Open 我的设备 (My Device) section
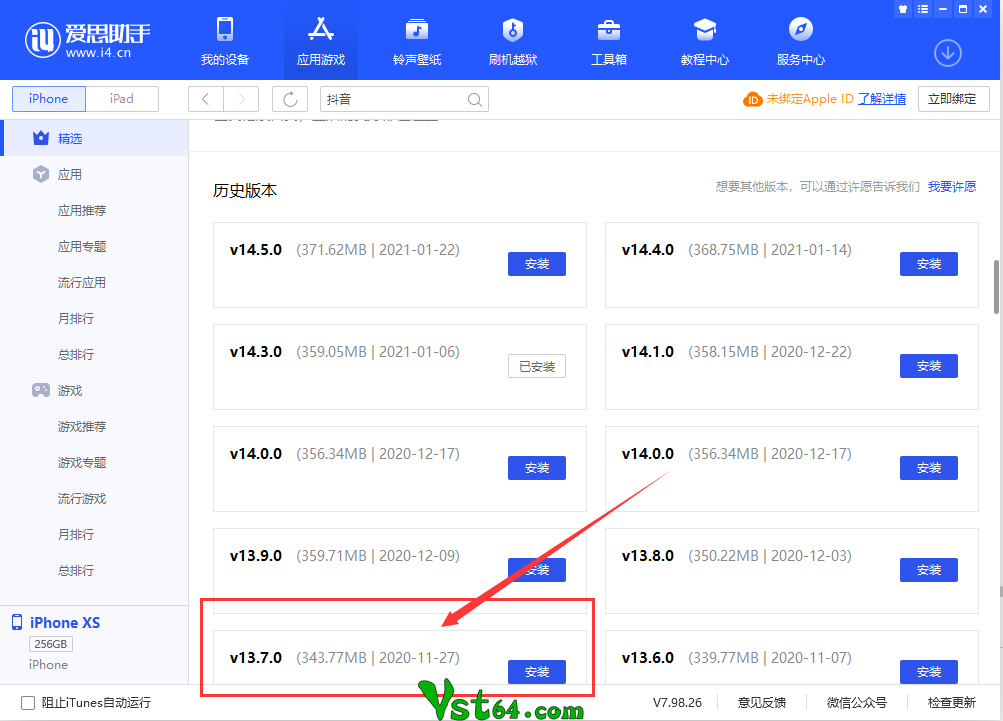 click(x=225, y=41)
